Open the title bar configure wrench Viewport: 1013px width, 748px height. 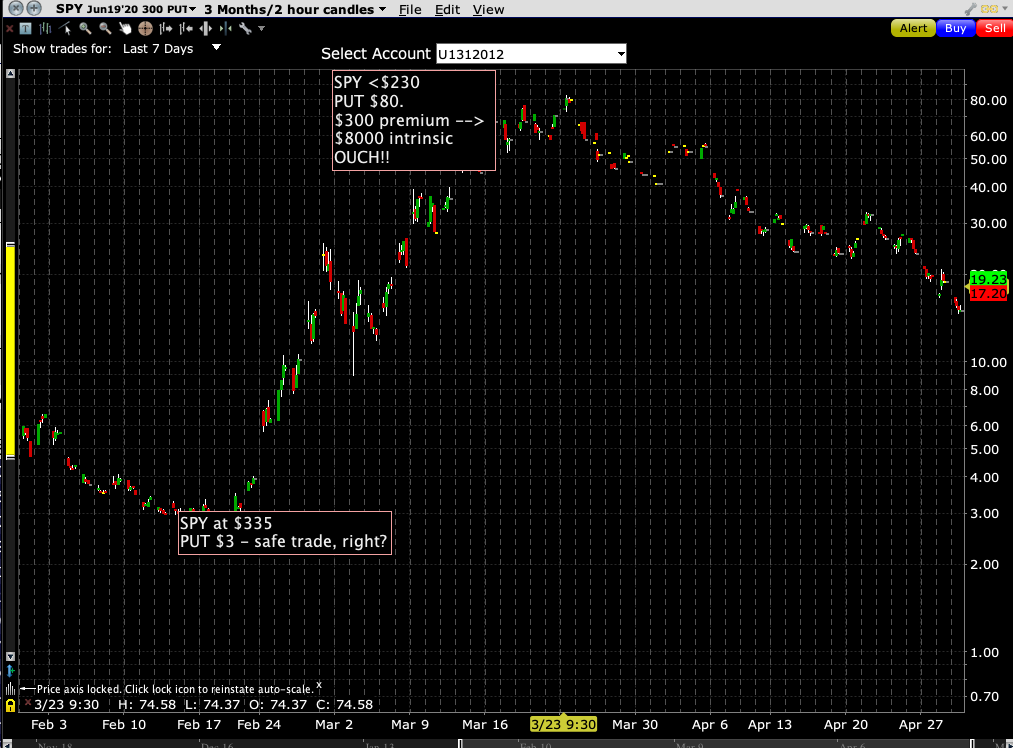[x=970, y=9]
